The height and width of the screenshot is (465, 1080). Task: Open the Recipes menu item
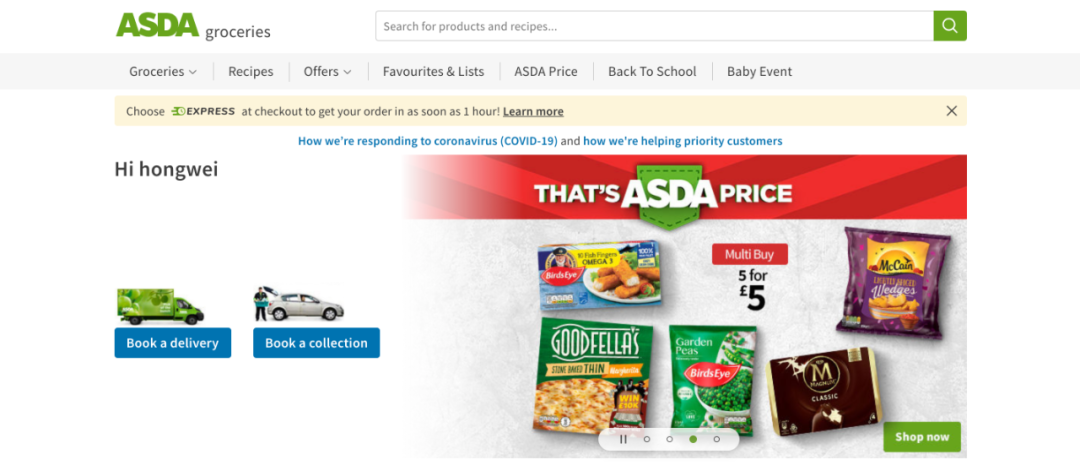(251, 72)
